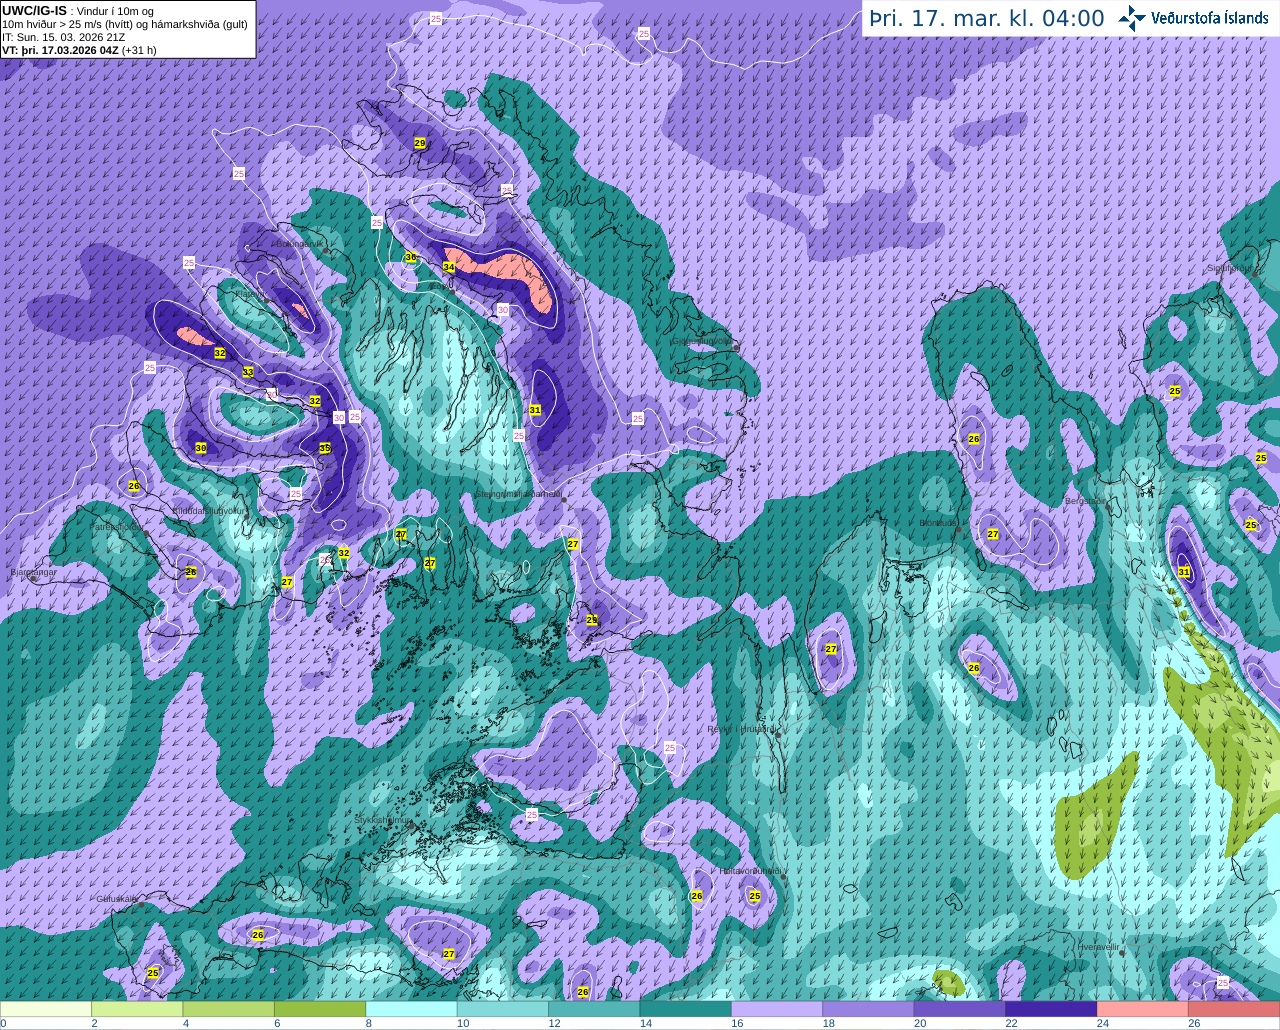Pick the pale cyan 8–10 m/s legend swatch
Viewport: 1280px width, 1030px height.
pos(412,1009)
